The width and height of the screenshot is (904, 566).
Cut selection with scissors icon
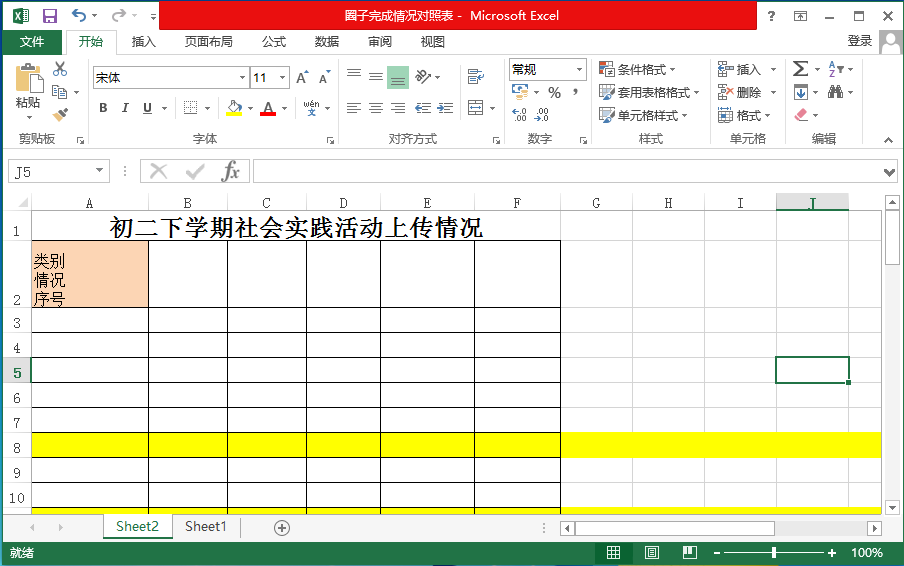[x=60, y=69]
